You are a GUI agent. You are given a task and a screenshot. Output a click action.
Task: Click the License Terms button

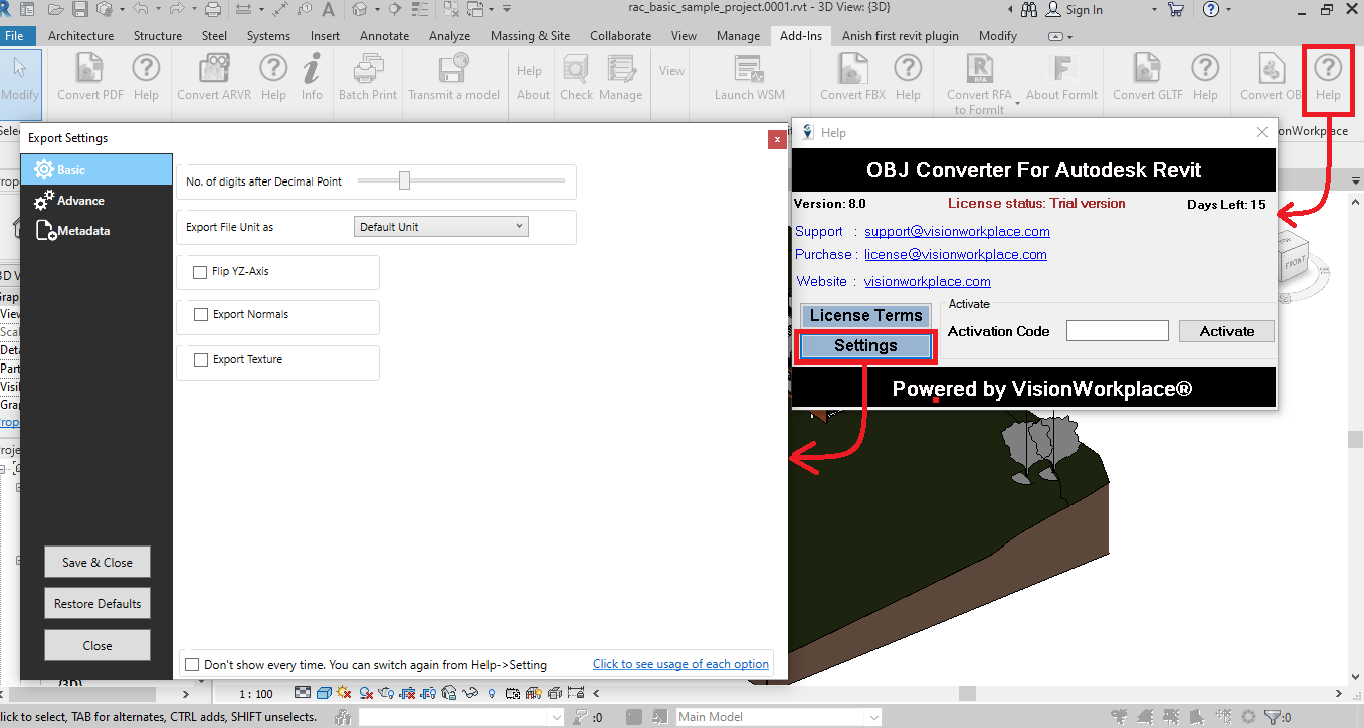pos(866,315)
